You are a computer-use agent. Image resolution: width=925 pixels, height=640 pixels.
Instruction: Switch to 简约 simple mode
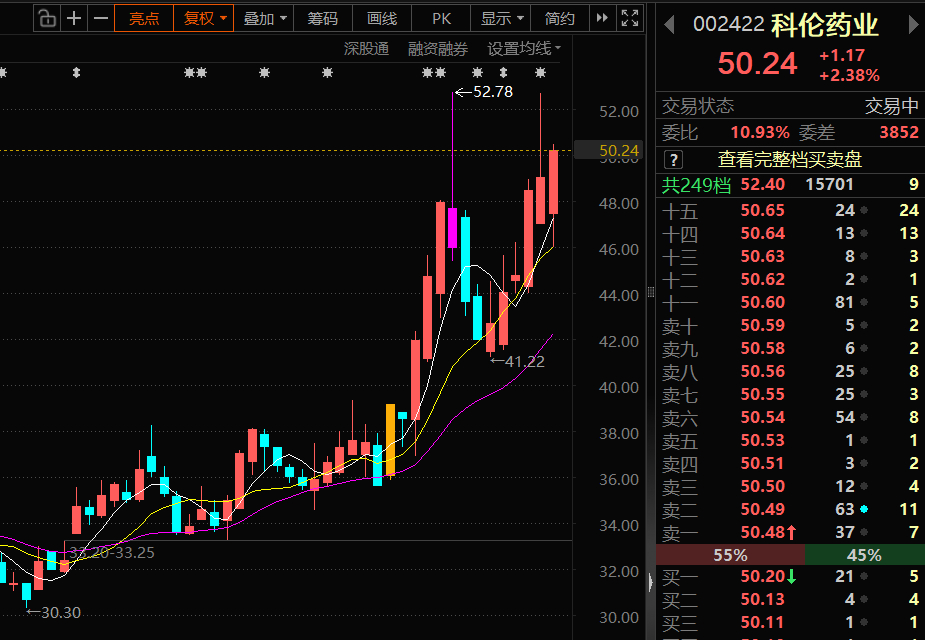[560, 18]
